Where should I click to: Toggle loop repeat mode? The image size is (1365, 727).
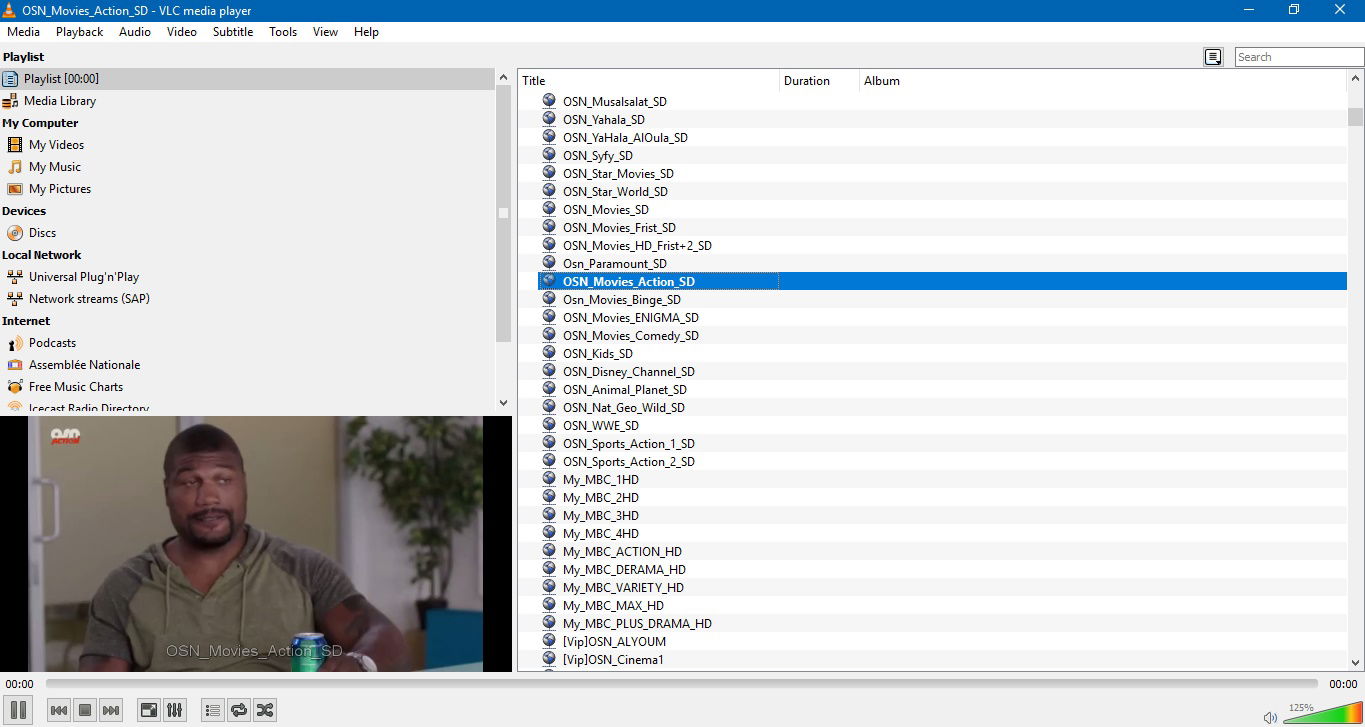[238, 710]
